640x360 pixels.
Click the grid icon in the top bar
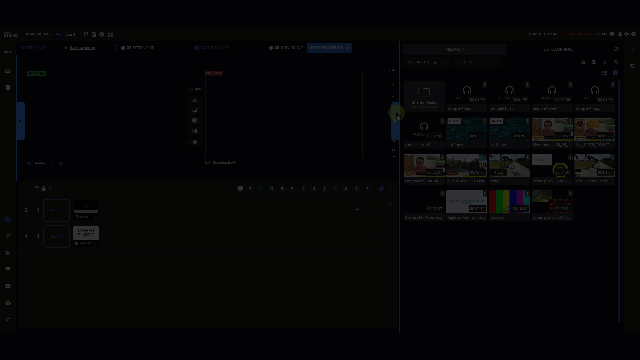point(110,35)
